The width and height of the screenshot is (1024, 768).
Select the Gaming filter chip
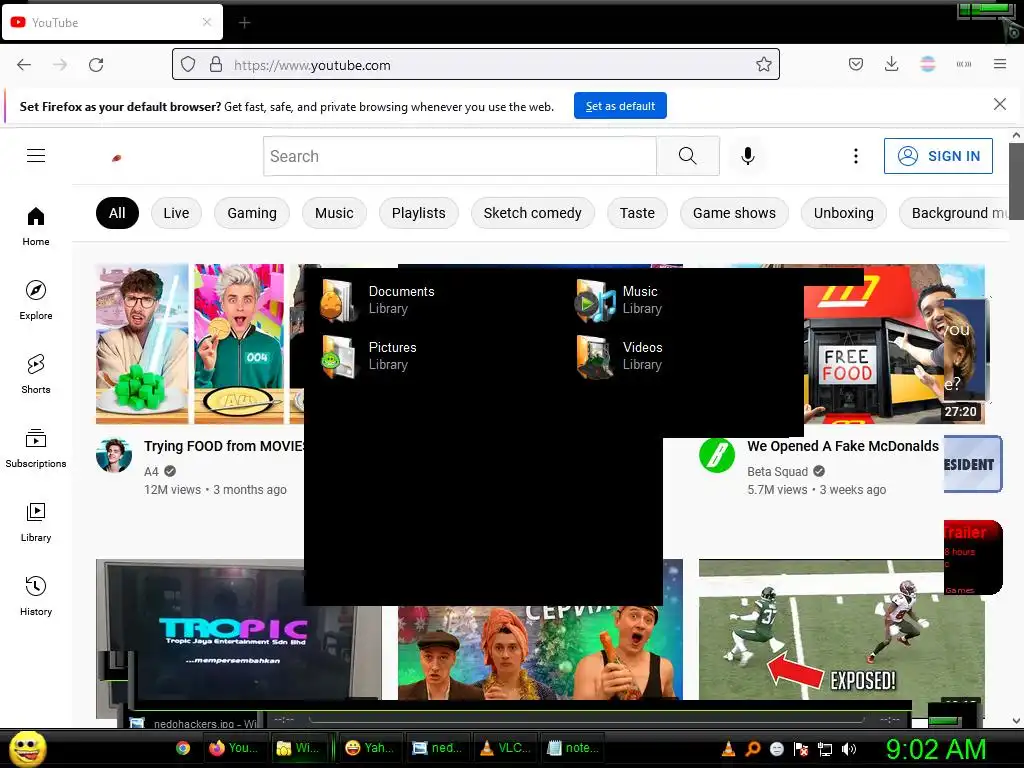pos(252,213)
